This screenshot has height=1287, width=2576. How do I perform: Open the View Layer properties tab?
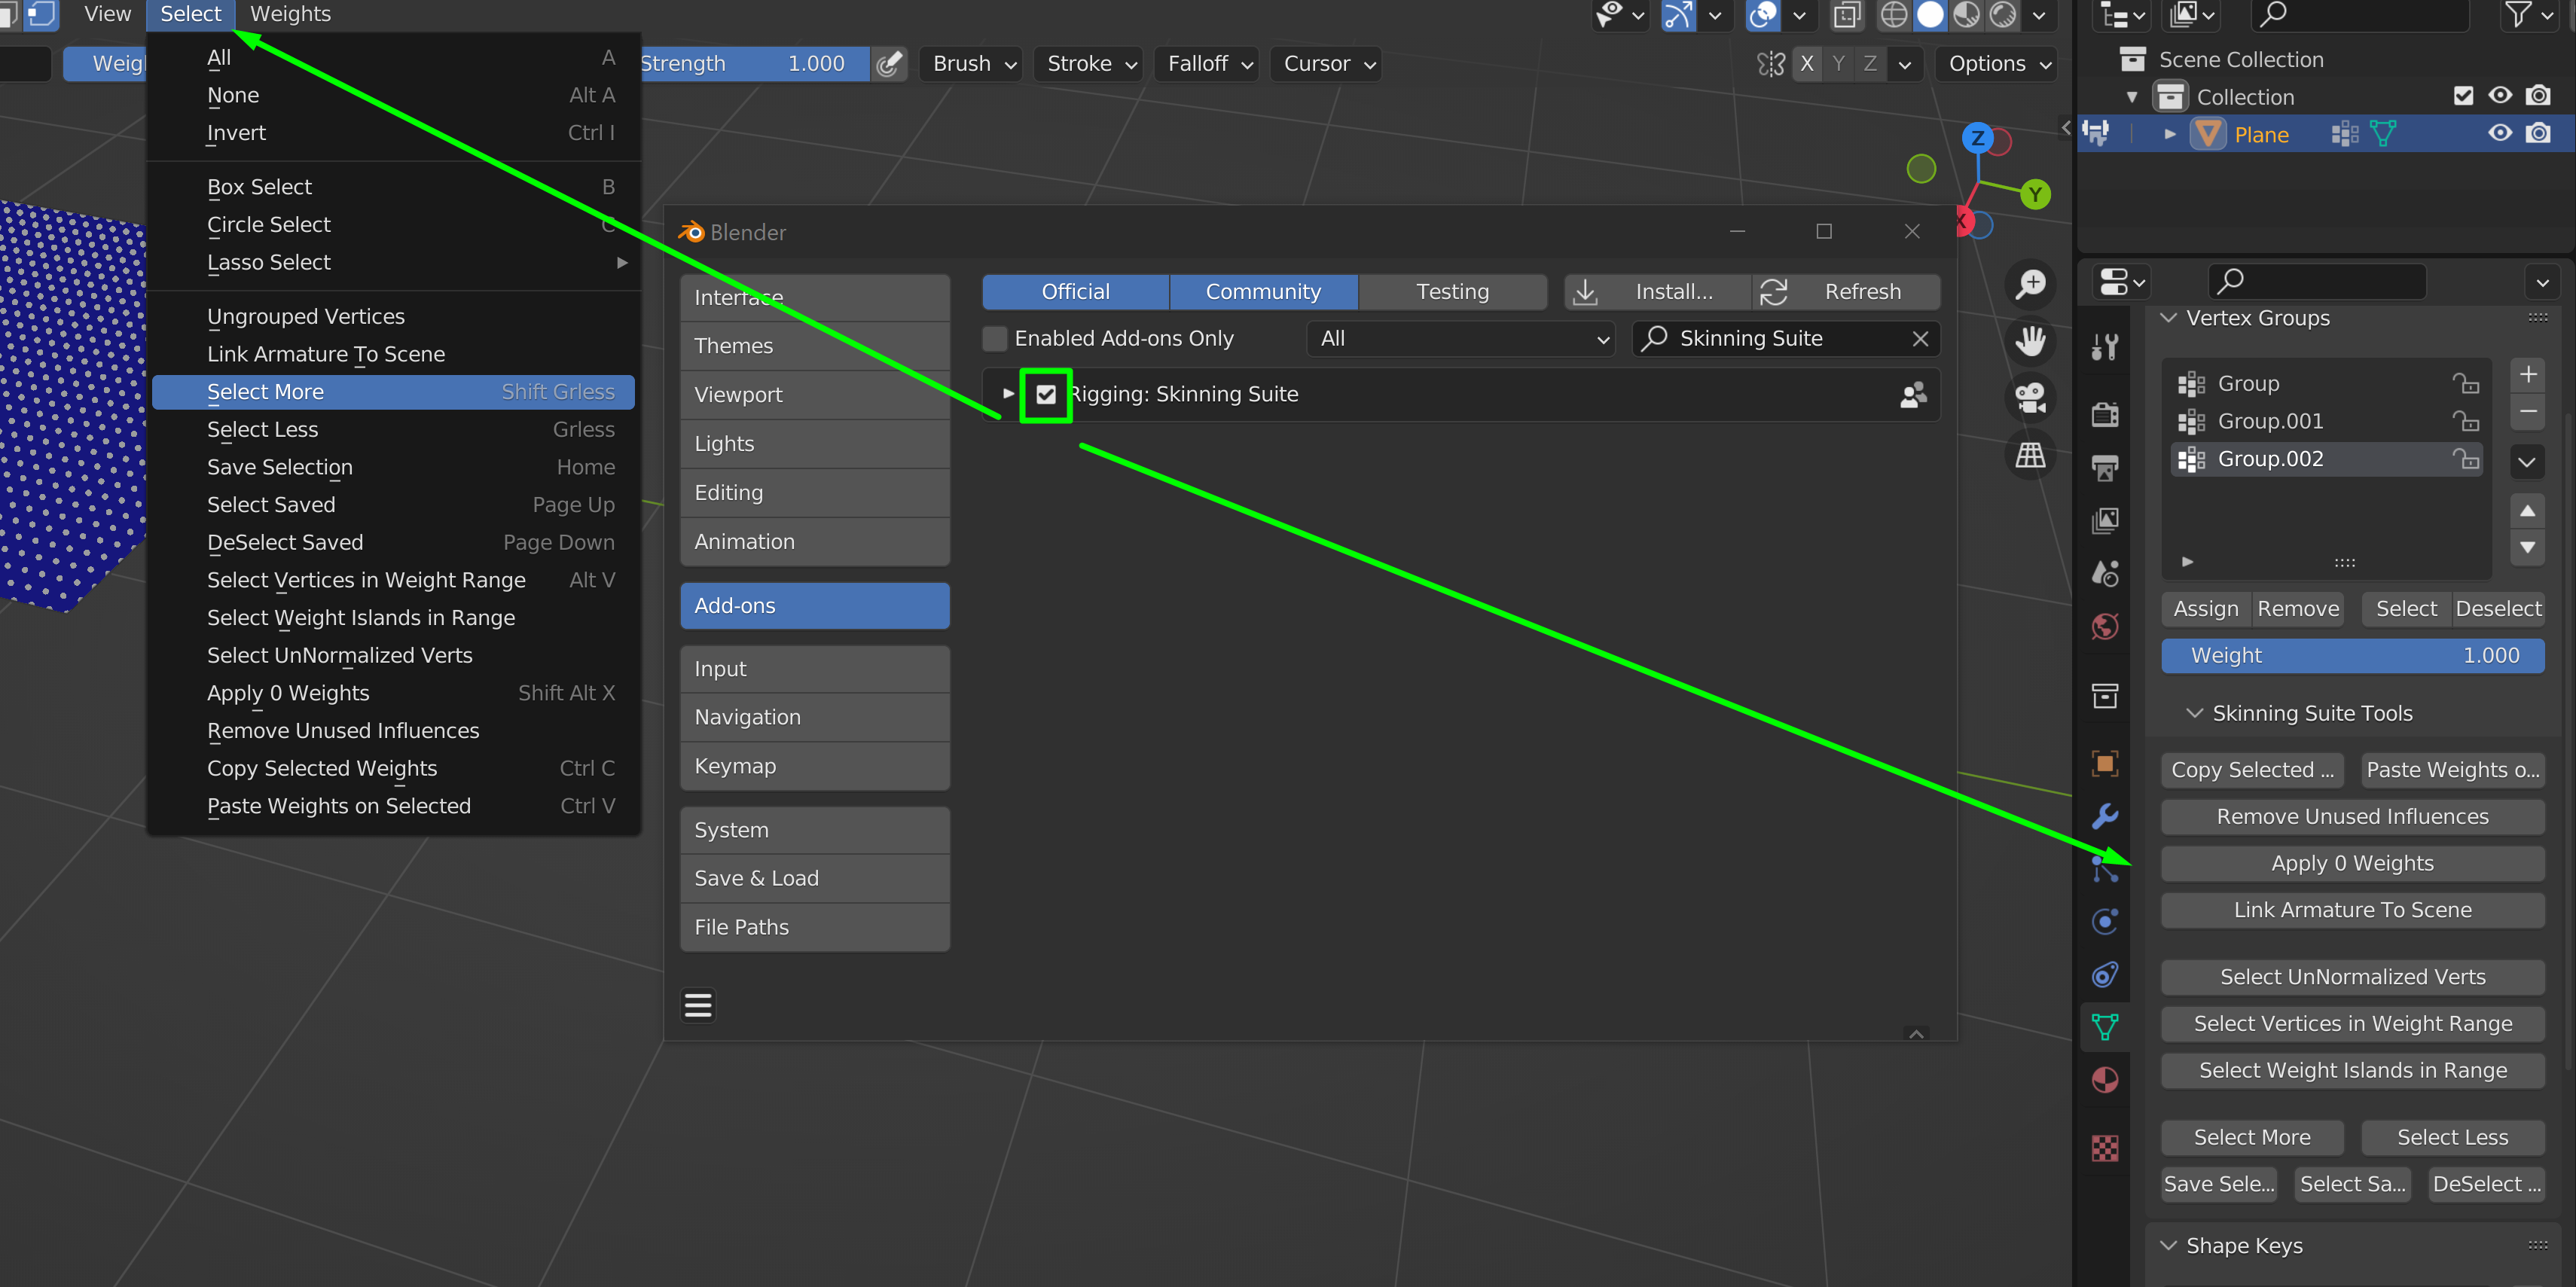tap(2105, 520)
